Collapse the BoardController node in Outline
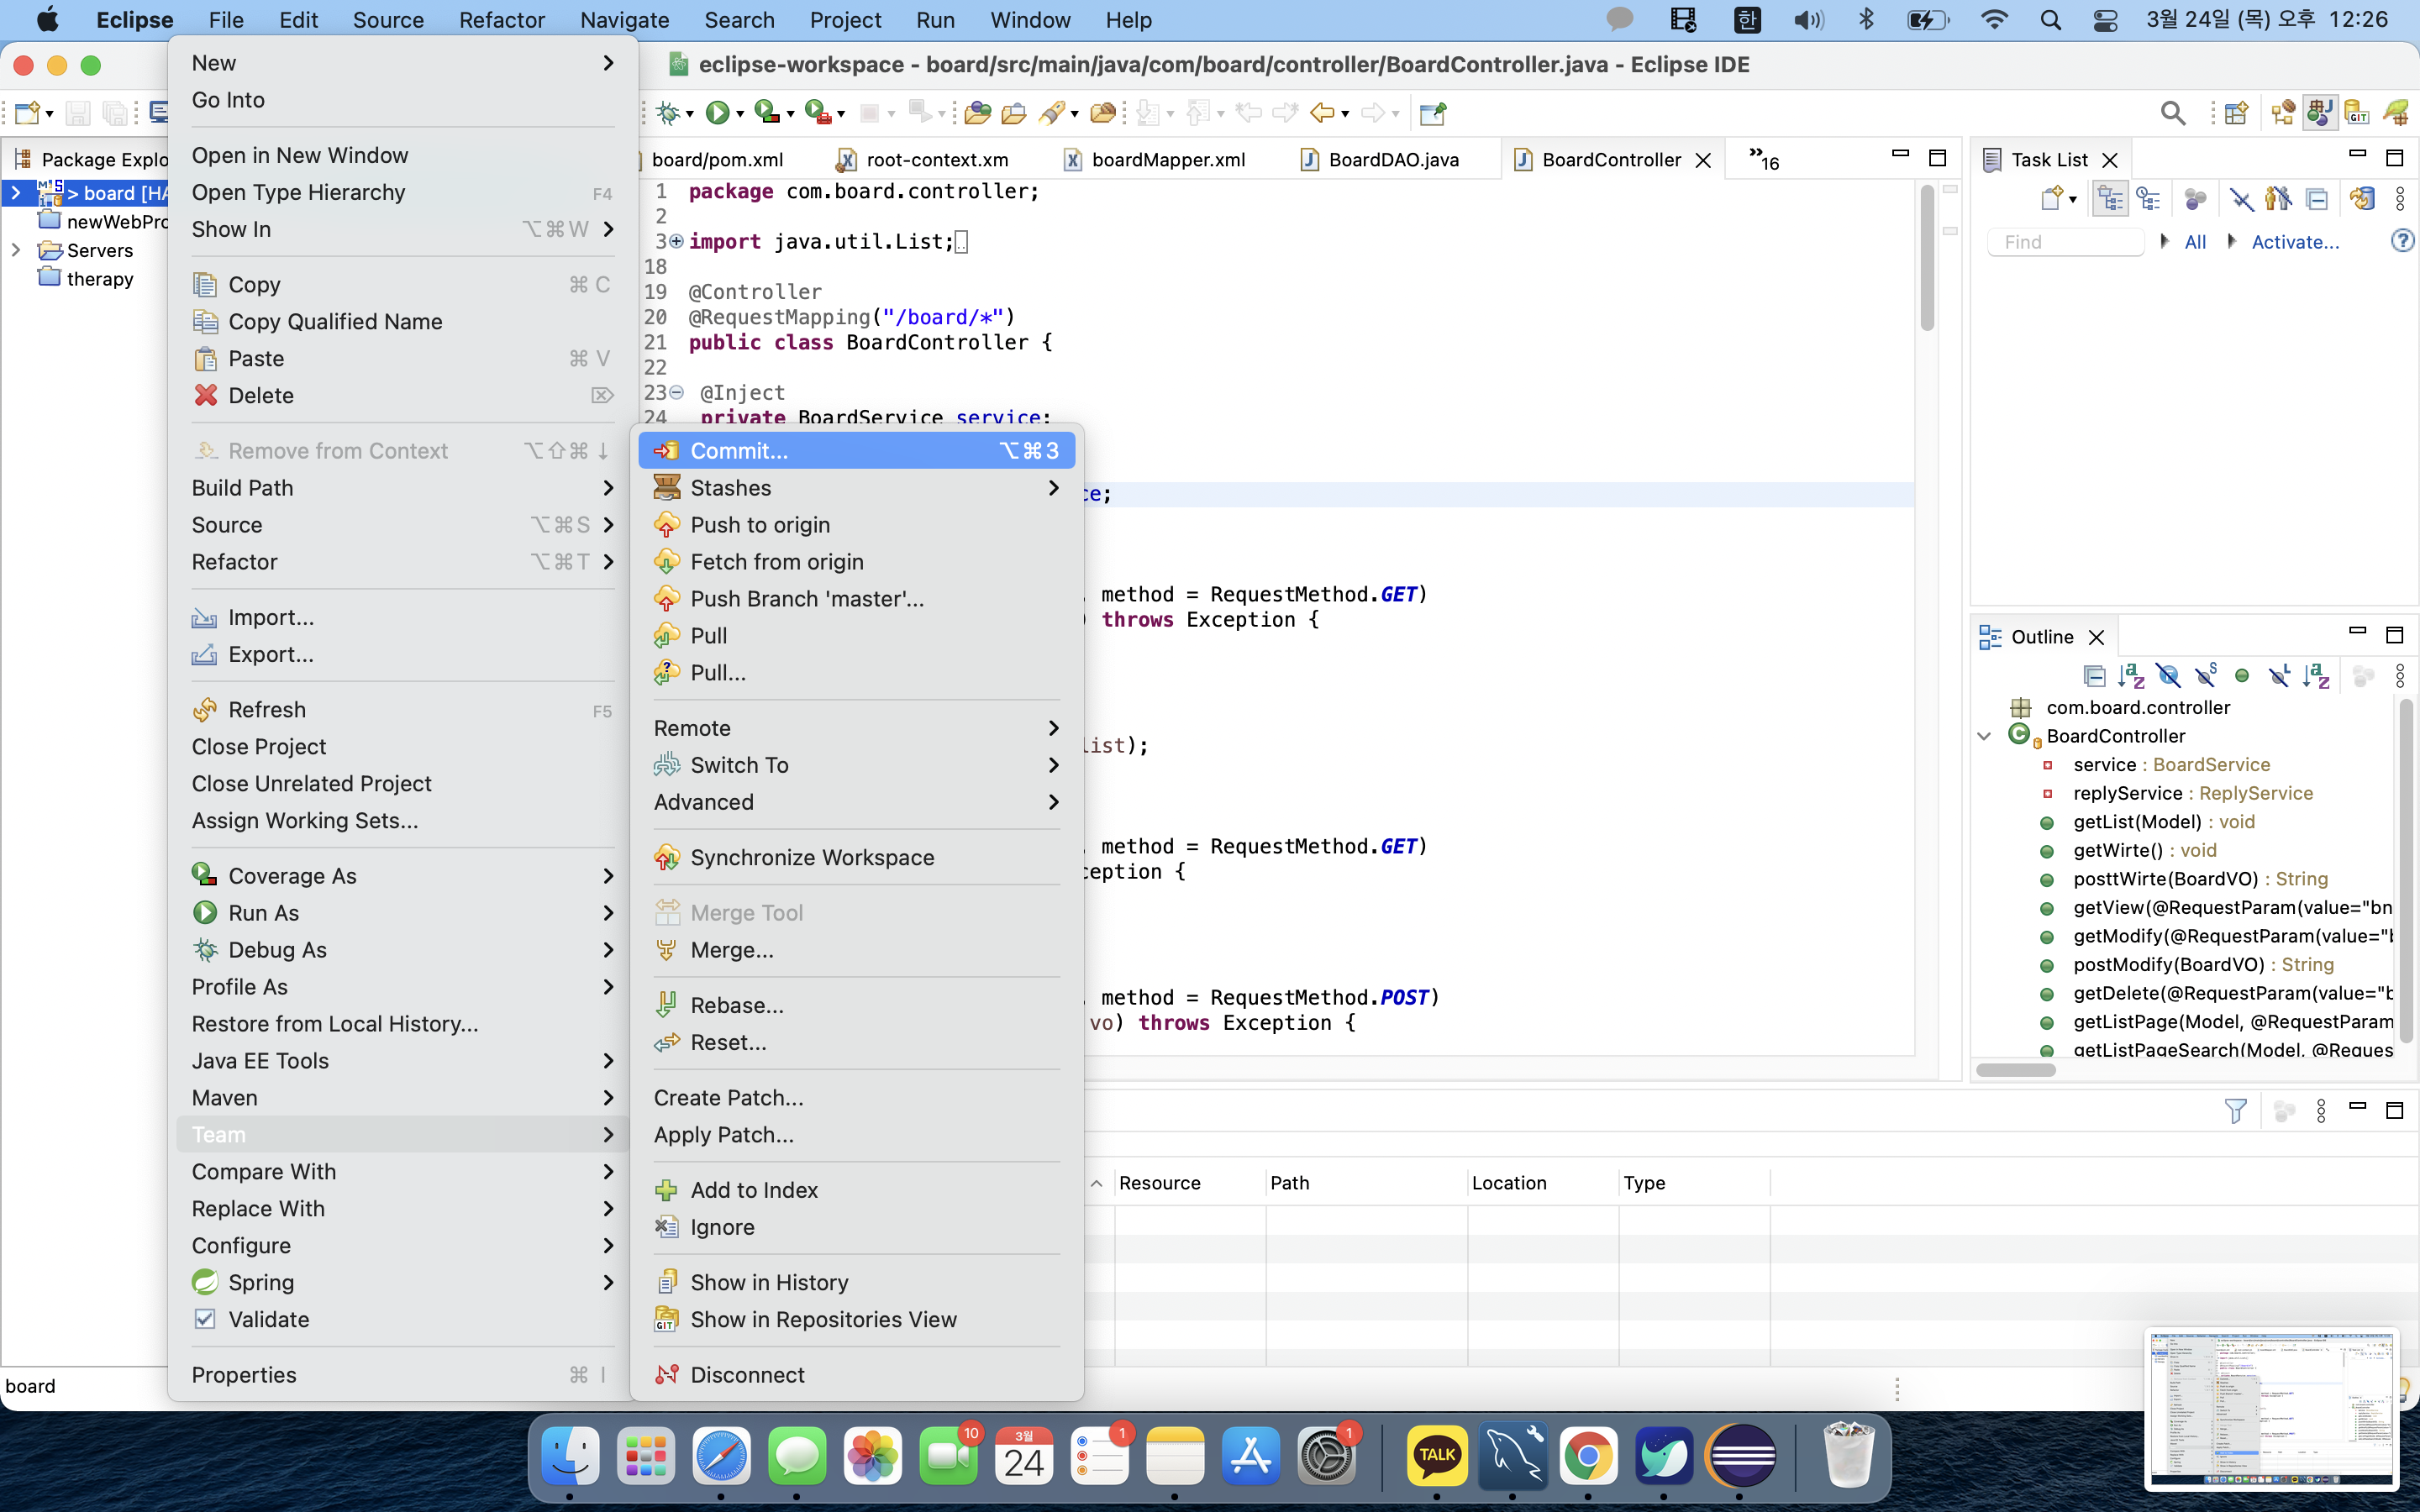Screen dimensions: 2420x1512 click(1984, 736)
